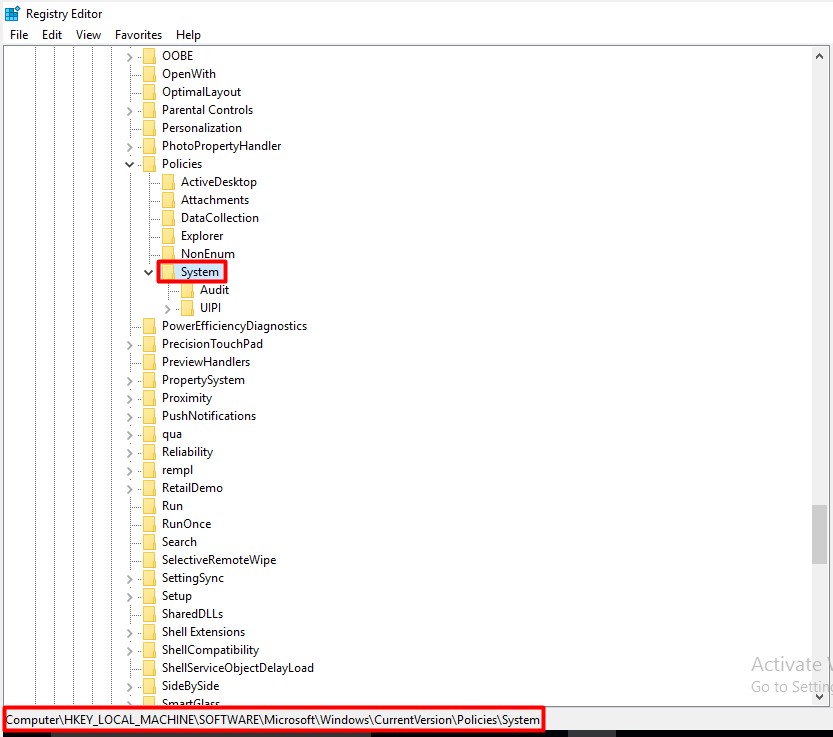This screenshot has height=737, width=833.
Task: Click the qua folder icon
Action: [x=150, y=434]
